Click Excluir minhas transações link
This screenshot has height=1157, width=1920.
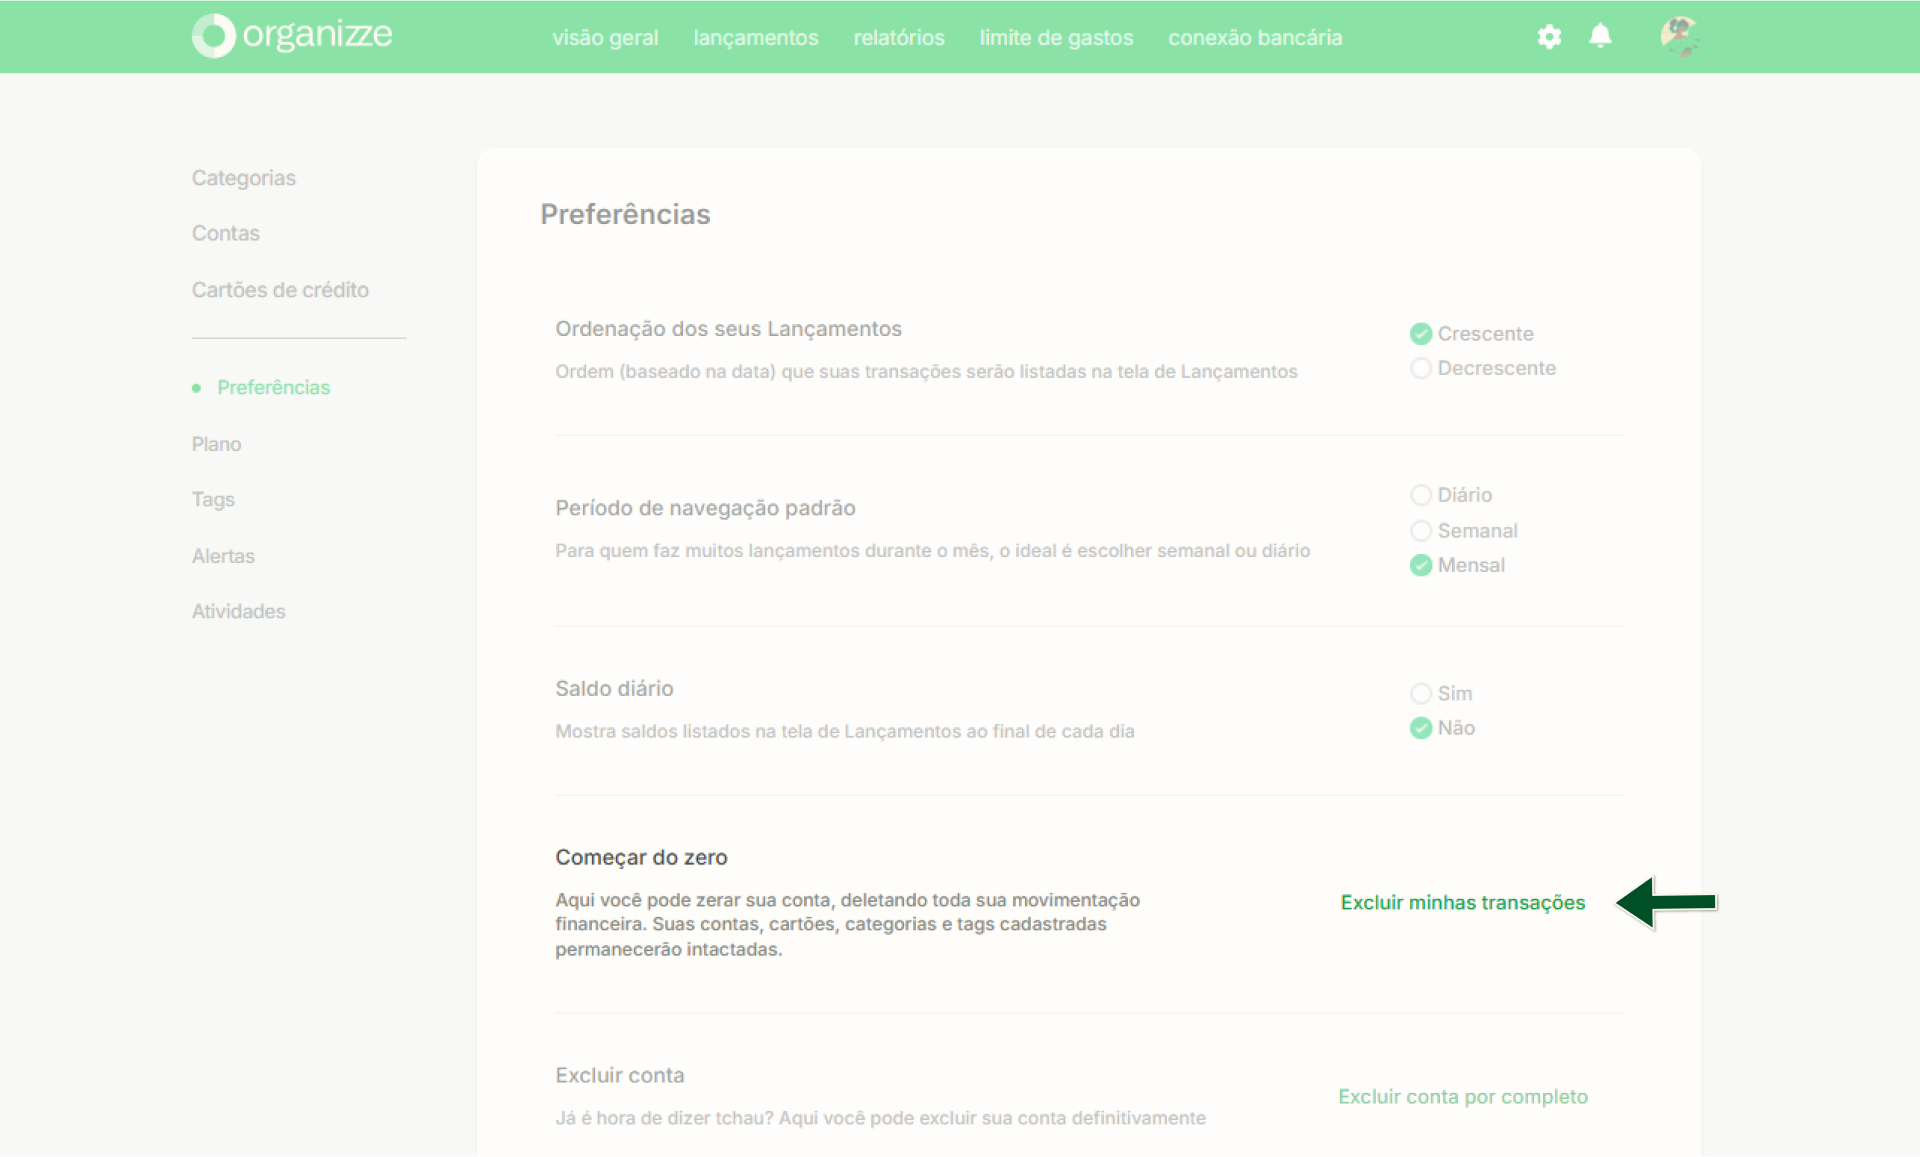(x=1463, y=902)
